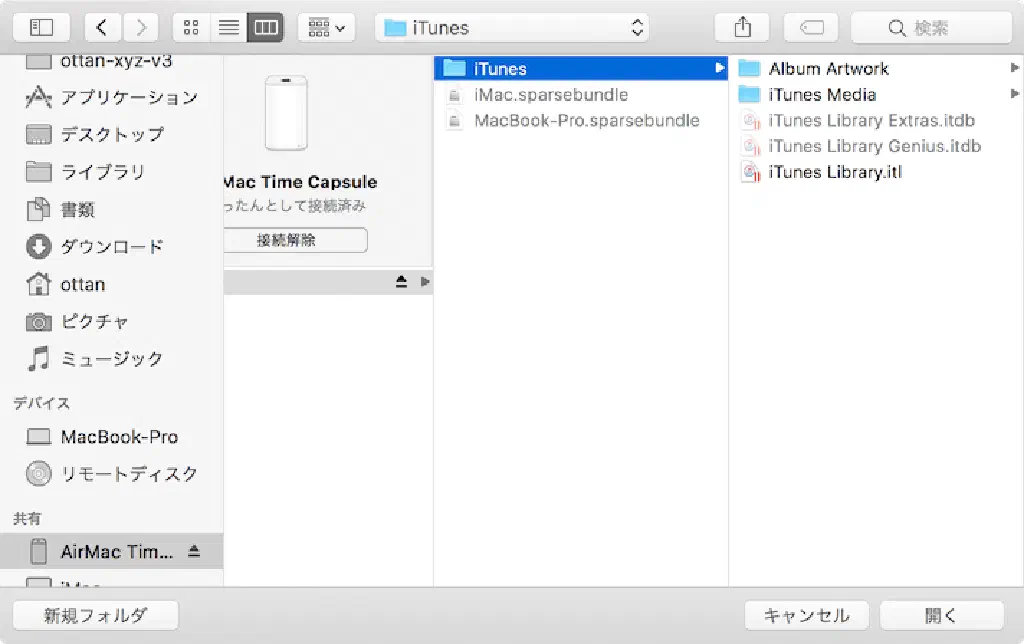Switch to list view mode

tap(229, 28)
